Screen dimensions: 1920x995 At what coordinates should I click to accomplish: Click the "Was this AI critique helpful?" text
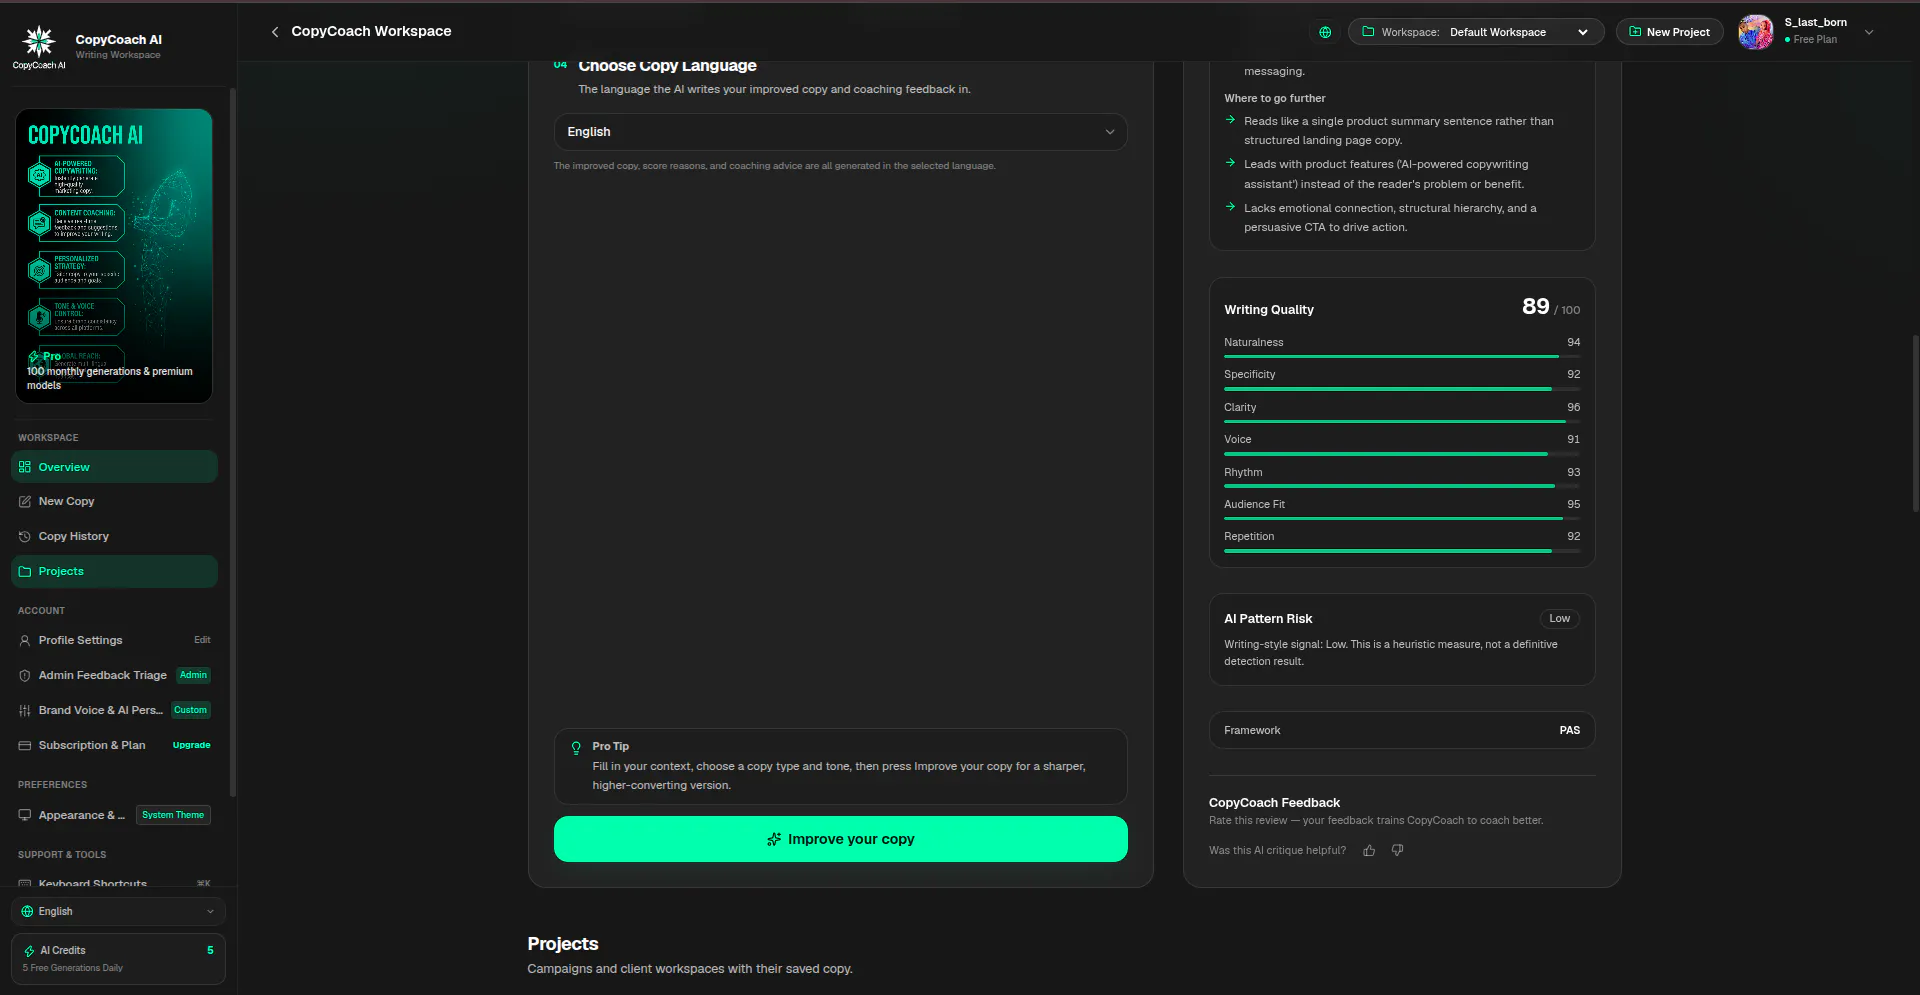(1277, 851)
